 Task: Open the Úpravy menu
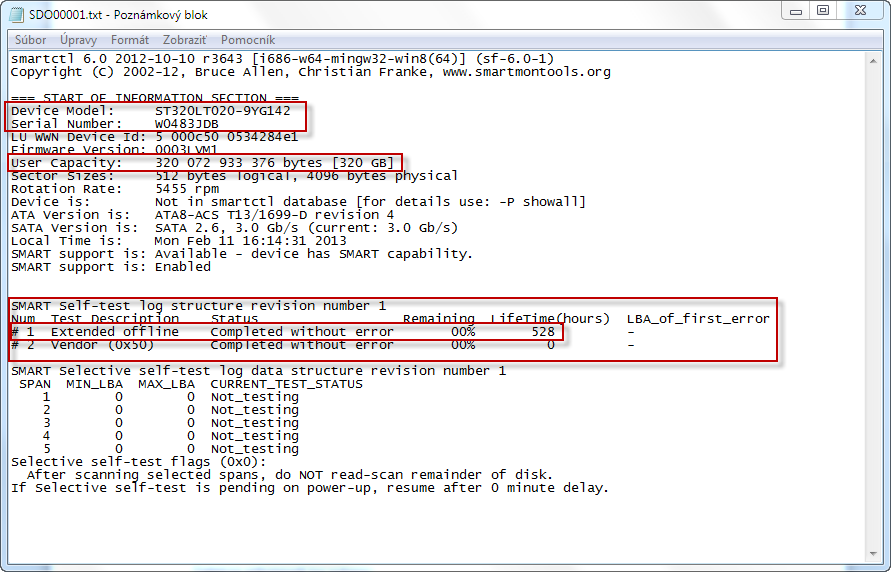pyautogui.click(x=78, y=40)
